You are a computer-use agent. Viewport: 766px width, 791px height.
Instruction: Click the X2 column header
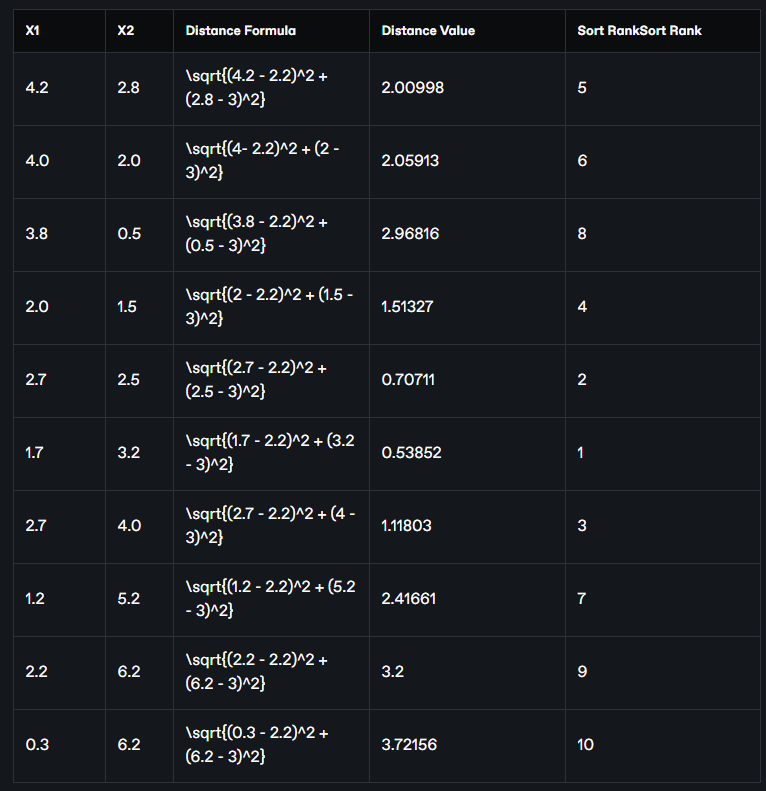click(x=125, y=31)
